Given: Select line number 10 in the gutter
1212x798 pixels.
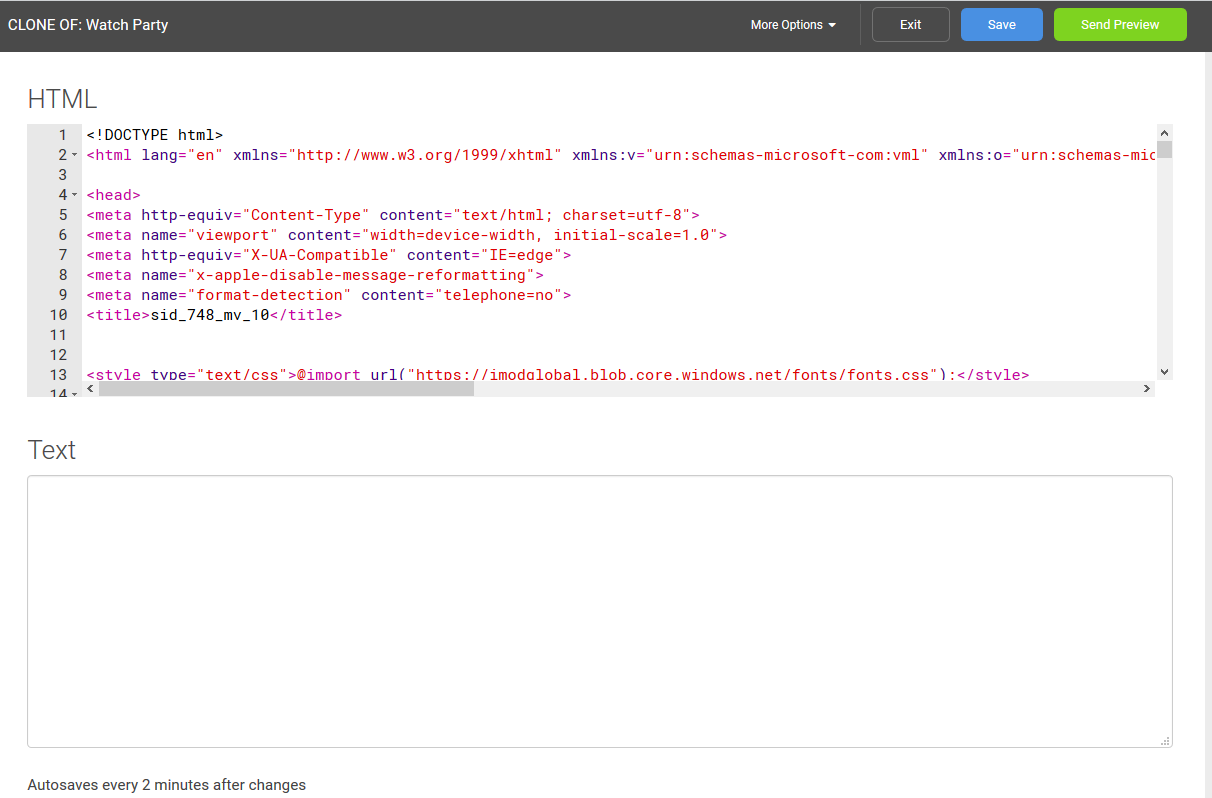Looking at the screenshot, I should (58, 314).
